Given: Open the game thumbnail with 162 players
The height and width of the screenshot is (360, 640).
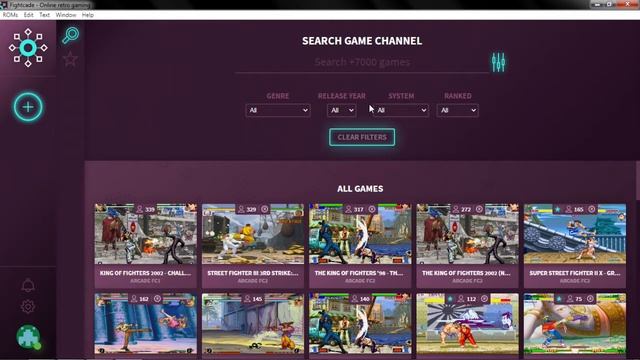Looking at the screenshot, I should point(145,323).
